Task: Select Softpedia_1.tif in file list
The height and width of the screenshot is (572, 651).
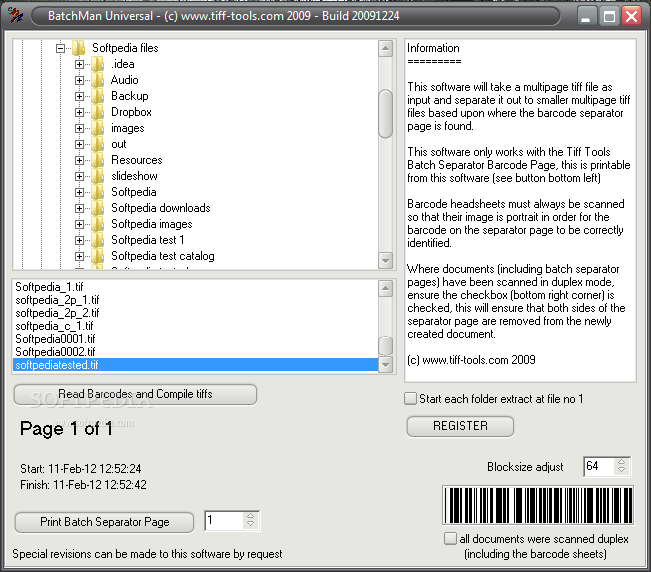Action: coord(195,287)
